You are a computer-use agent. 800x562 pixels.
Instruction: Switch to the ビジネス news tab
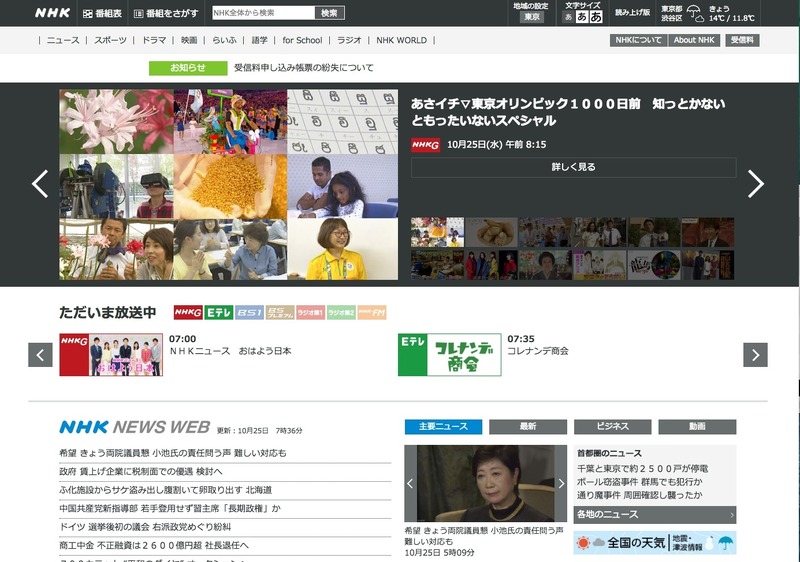tap(613, 427)
